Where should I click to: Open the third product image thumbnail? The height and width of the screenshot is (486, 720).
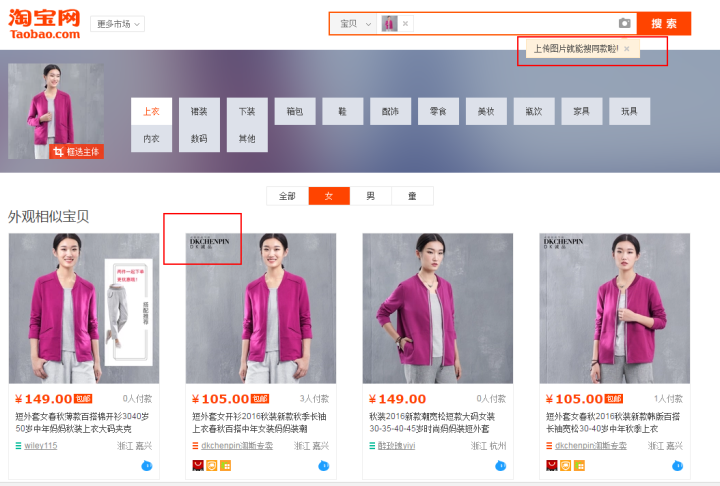click(x=437, y=308)
